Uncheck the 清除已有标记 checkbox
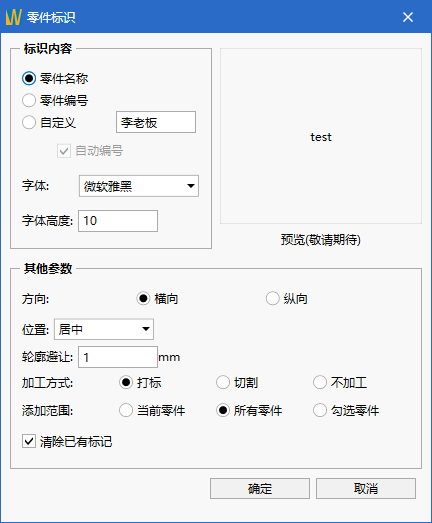 pos(29,441)
